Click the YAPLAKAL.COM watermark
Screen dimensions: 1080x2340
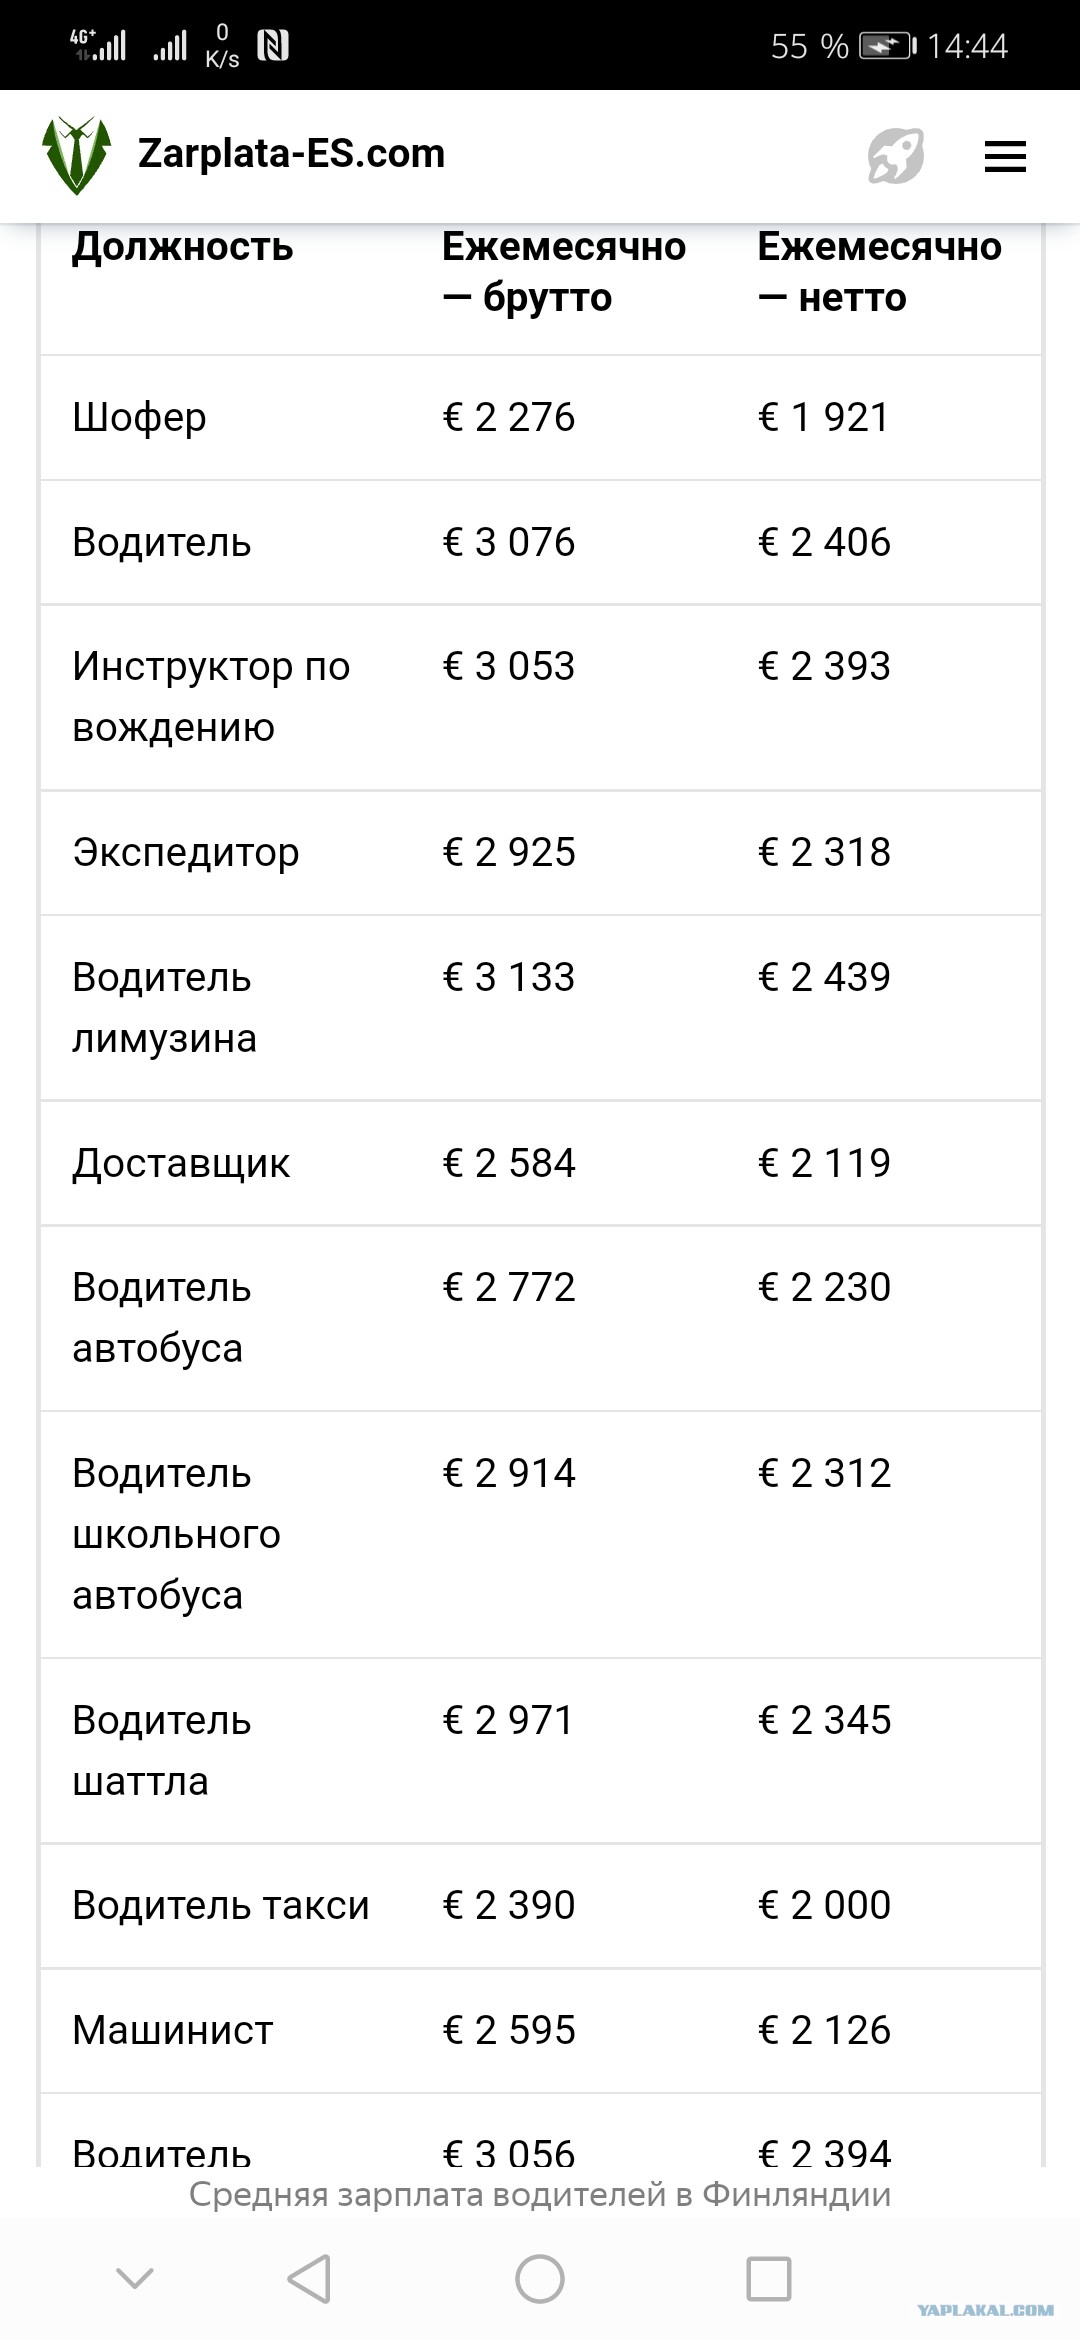986,2310
